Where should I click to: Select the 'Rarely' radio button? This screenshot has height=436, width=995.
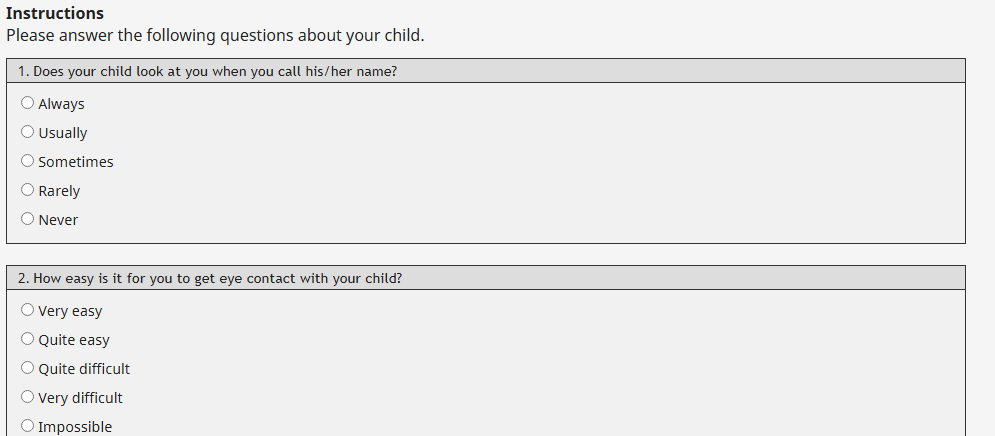27,190
